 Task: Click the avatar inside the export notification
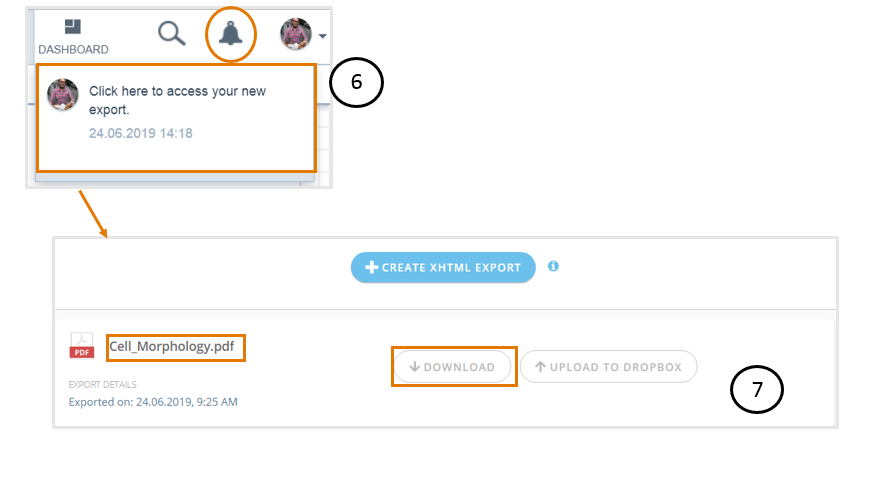pos(63,94)
